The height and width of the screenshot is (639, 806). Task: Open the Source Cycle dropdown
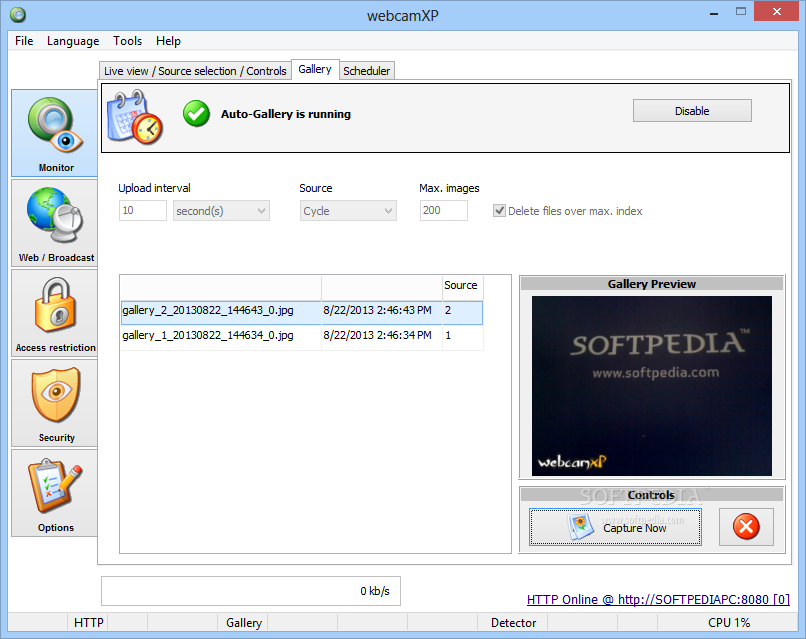pos(348,211)
